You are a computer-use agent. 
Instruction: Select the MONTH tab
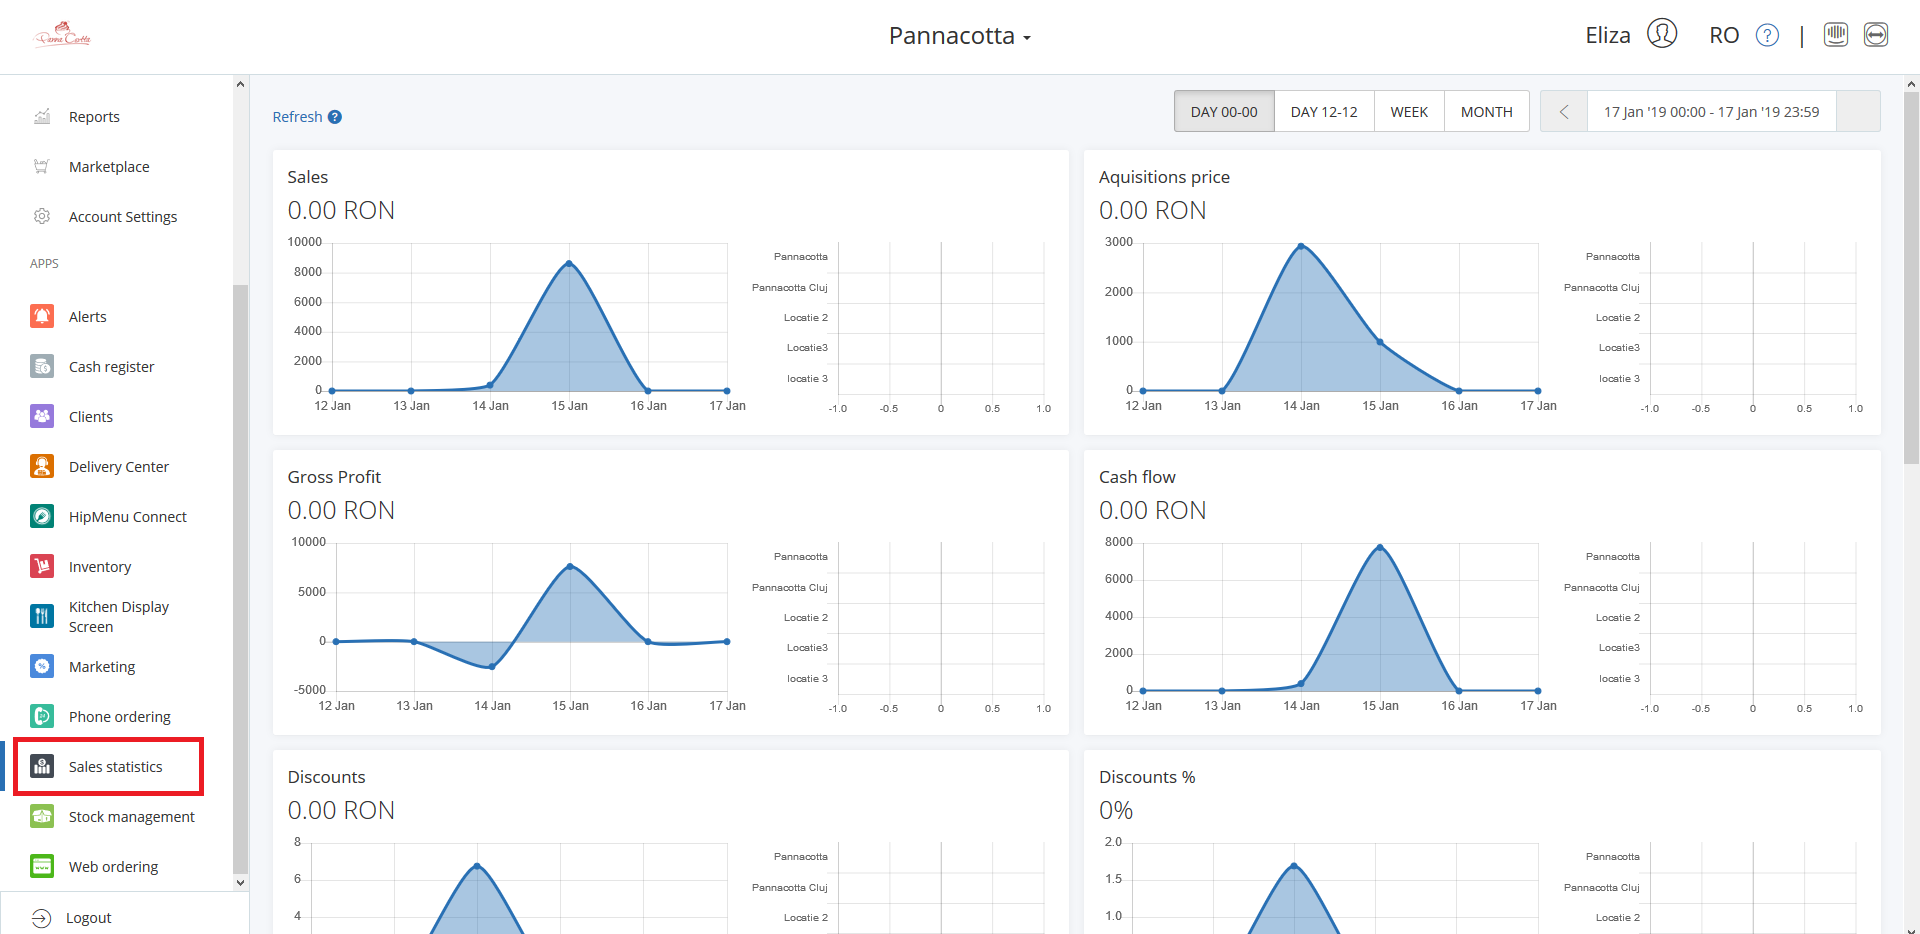(1486, 112)
